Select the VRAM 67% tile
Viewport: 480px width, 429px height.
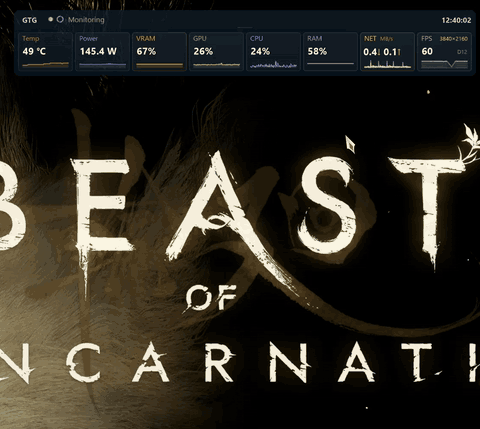click(159, 52)
